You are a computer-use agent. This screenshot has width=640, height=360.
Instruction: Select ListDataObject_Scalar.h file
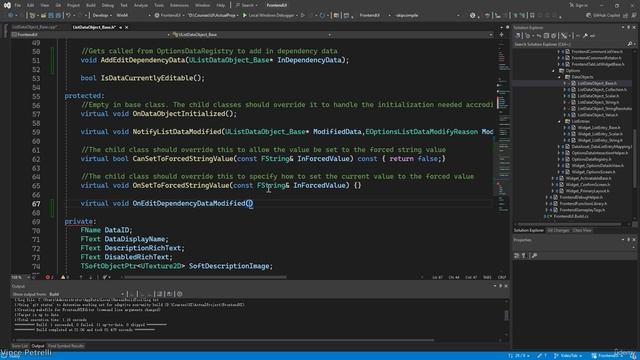598,96
